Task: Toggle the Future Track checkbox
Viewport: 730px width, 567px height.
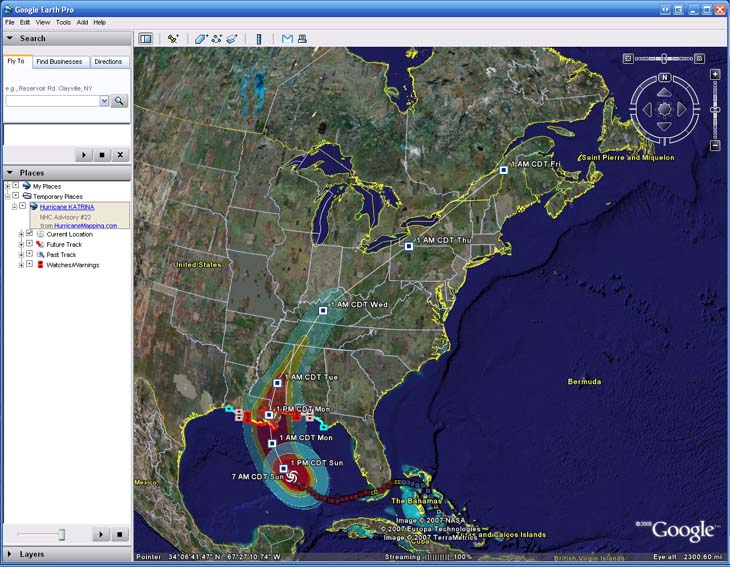Action: [x=29, y=243]
